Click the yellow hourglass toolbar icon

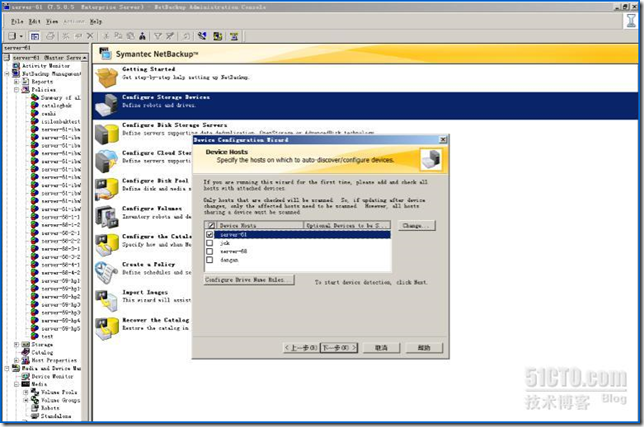pyautogui.click(x=234, y=37)
